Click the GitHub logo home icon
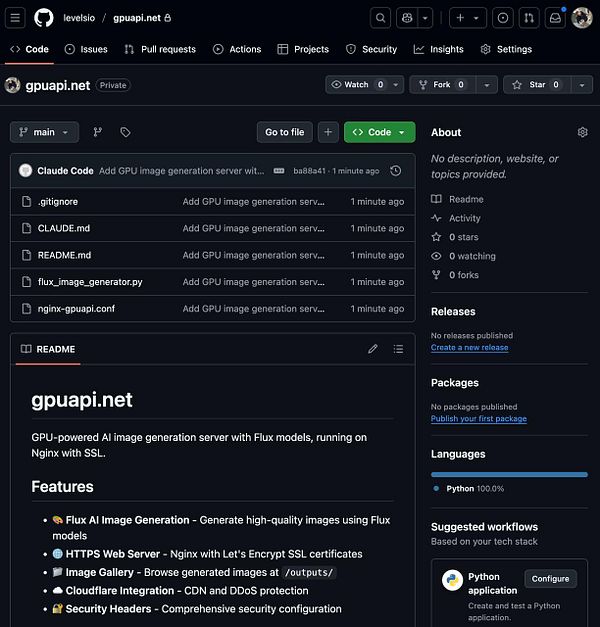This screenshot has height=627, width=600. pos(44,18)
